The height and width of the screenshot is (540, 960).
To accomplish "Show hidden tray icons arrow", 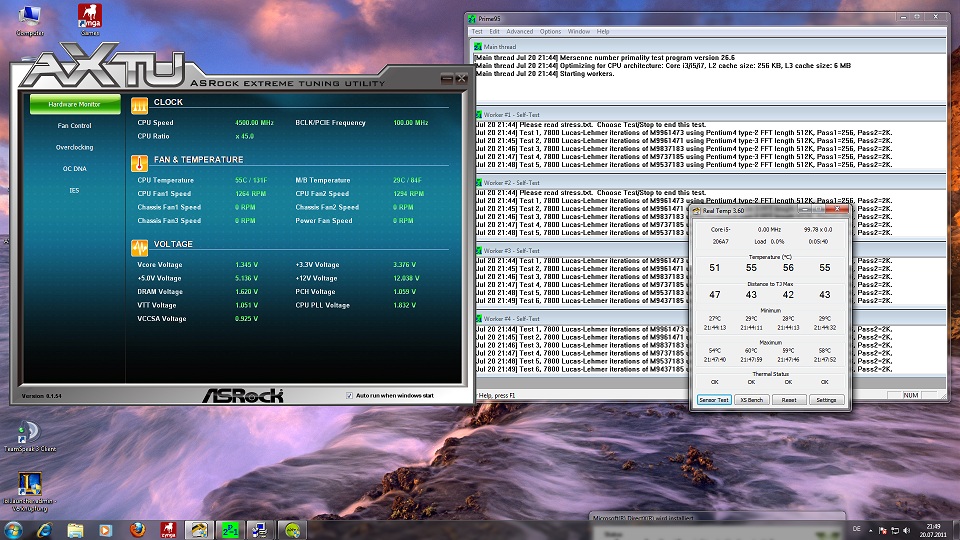I will coord(870,531).
